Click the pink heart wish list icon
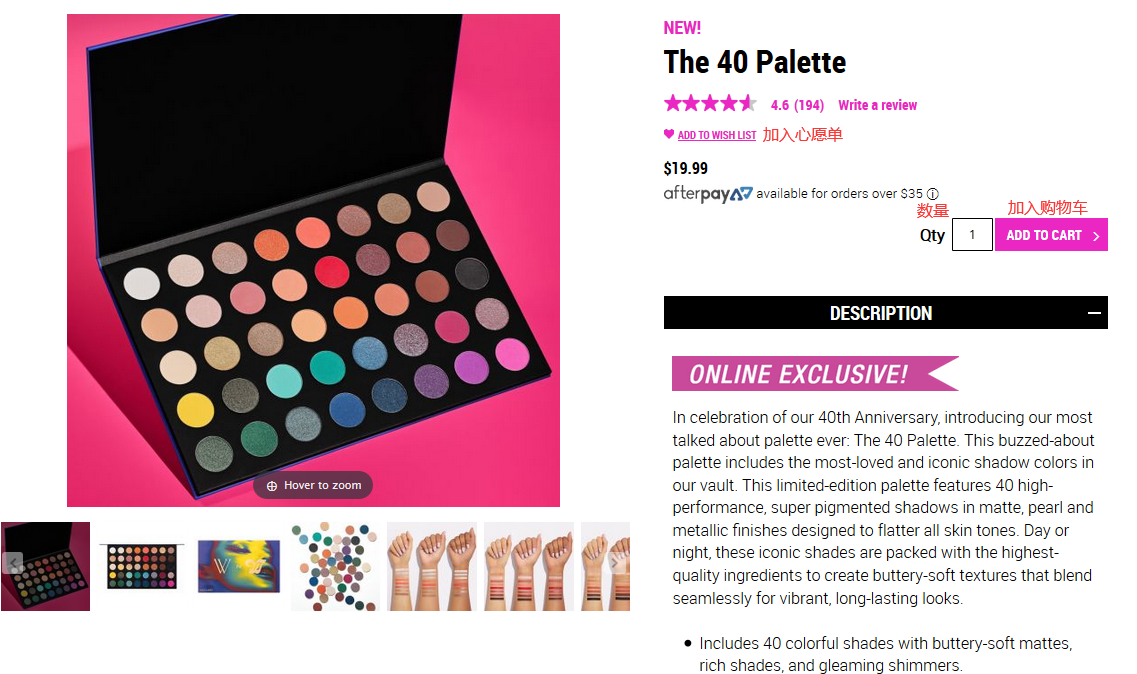This screenshot has width=1137, height=674. [x=669, y=135]
